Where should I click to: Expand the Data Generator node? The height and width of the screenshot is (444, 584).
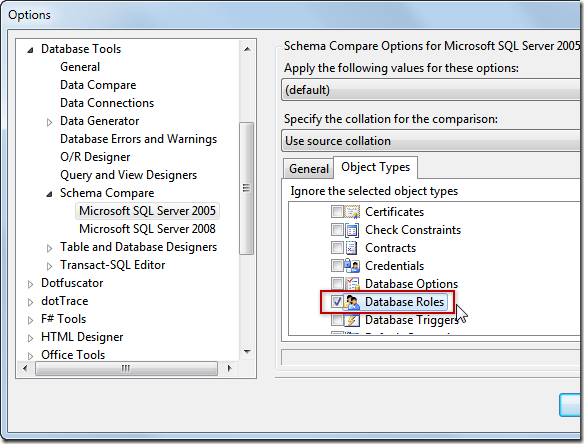tap(49, 122)
